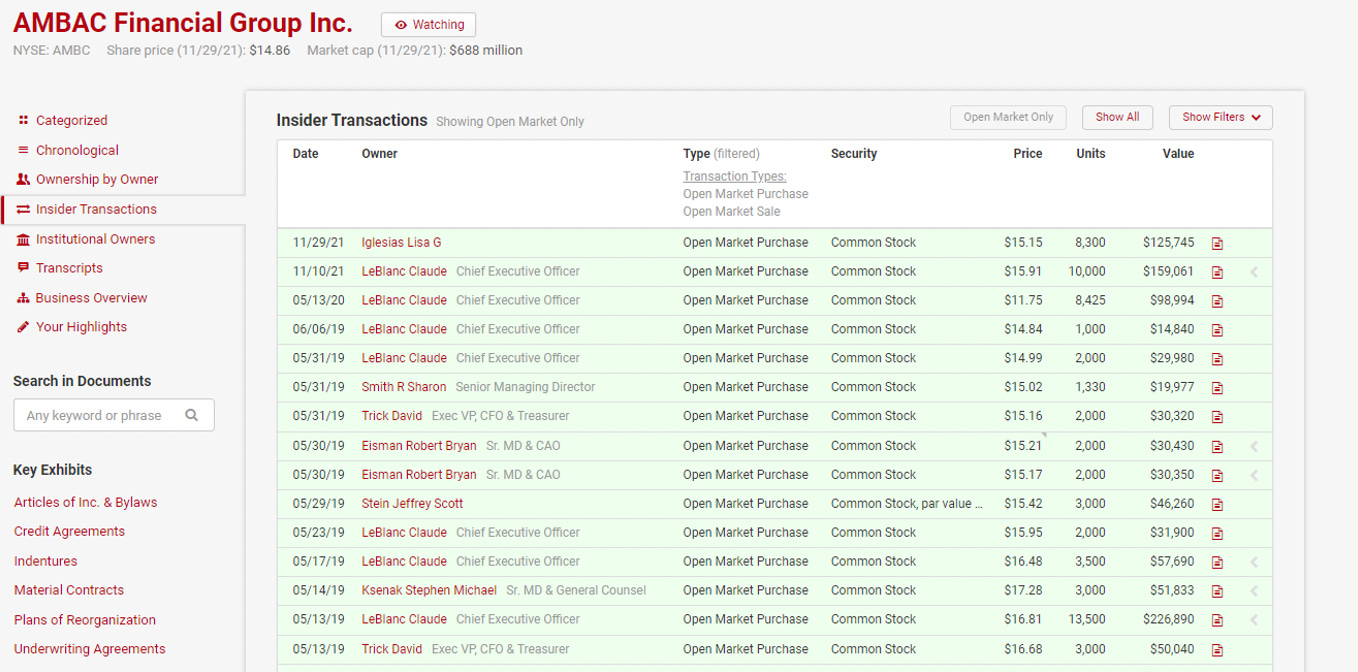Image resolution: width=1358 pixels, height=672 pixels.
Task: Open document icon for Stein Jeffrey Scott row
Action: pyautogui.click(x=1217, y=505)
